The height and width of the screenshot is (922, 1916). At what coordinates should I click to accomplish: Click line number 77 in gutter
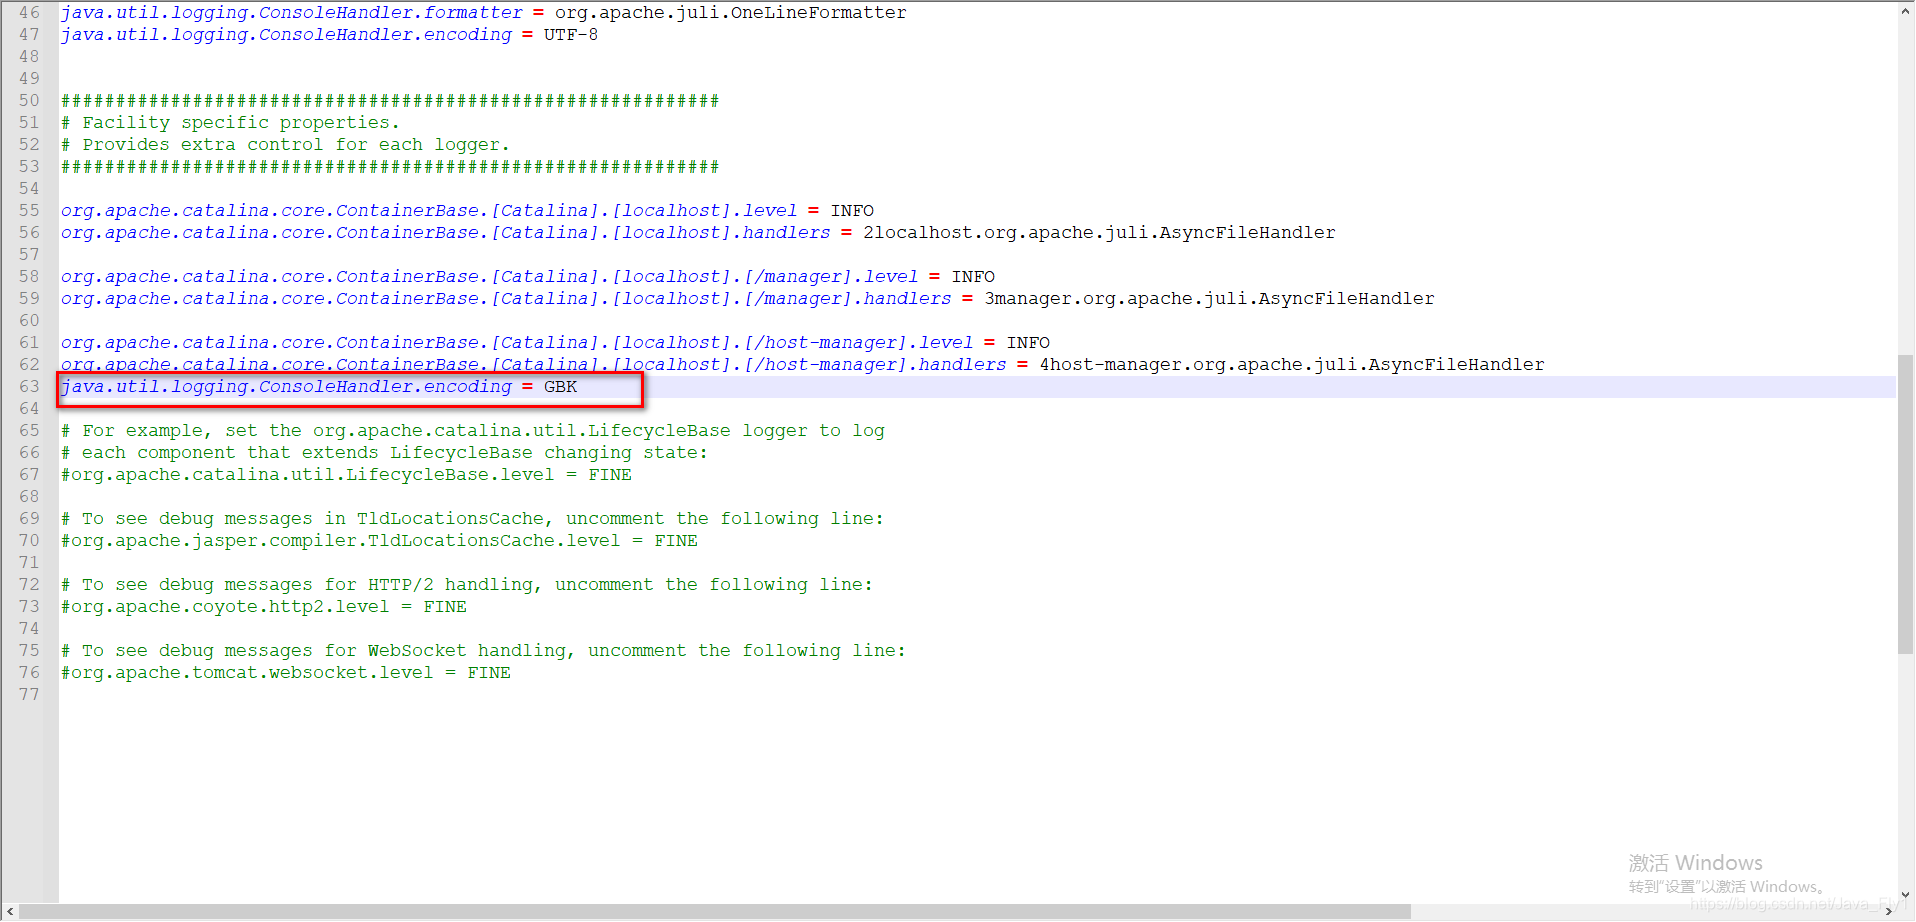29,695
